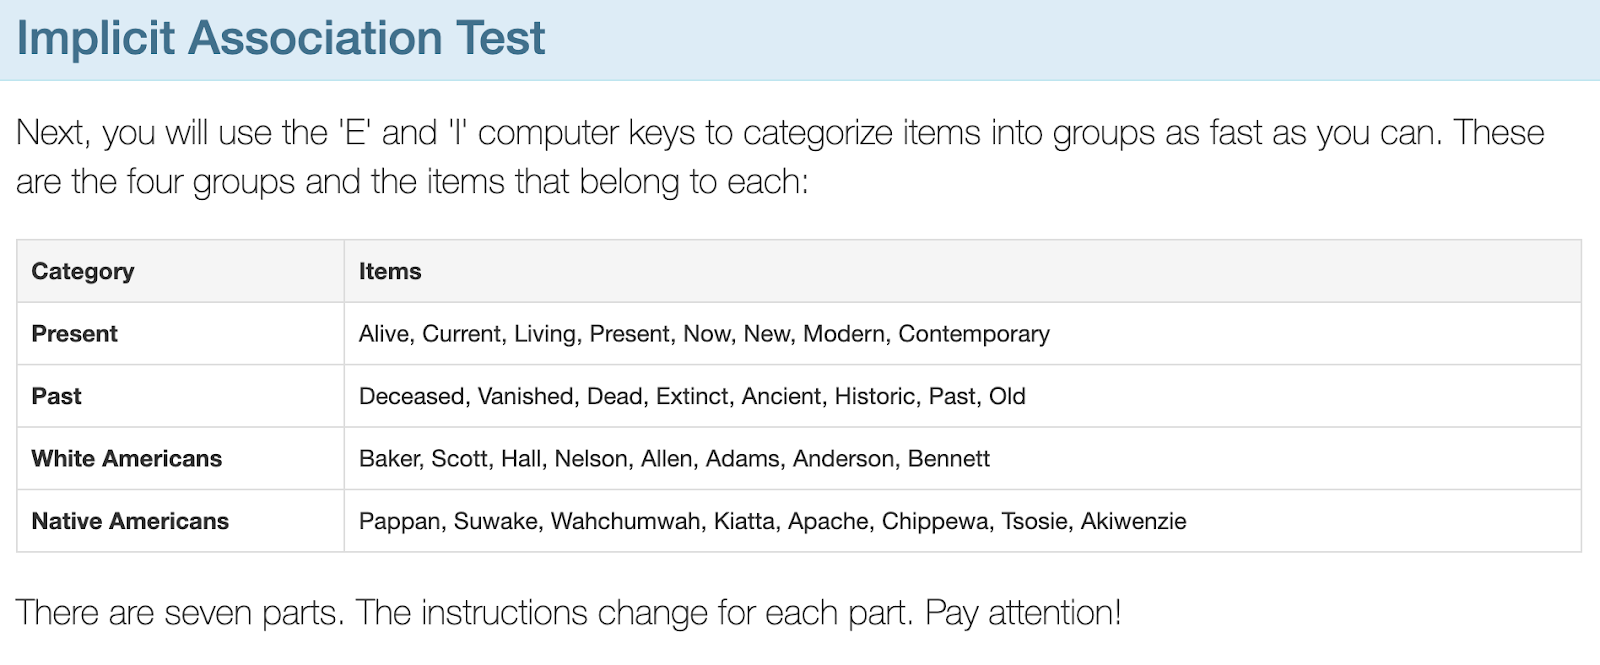Click the name Bennett in the table
1600x665 pixels.
(949, 459)
